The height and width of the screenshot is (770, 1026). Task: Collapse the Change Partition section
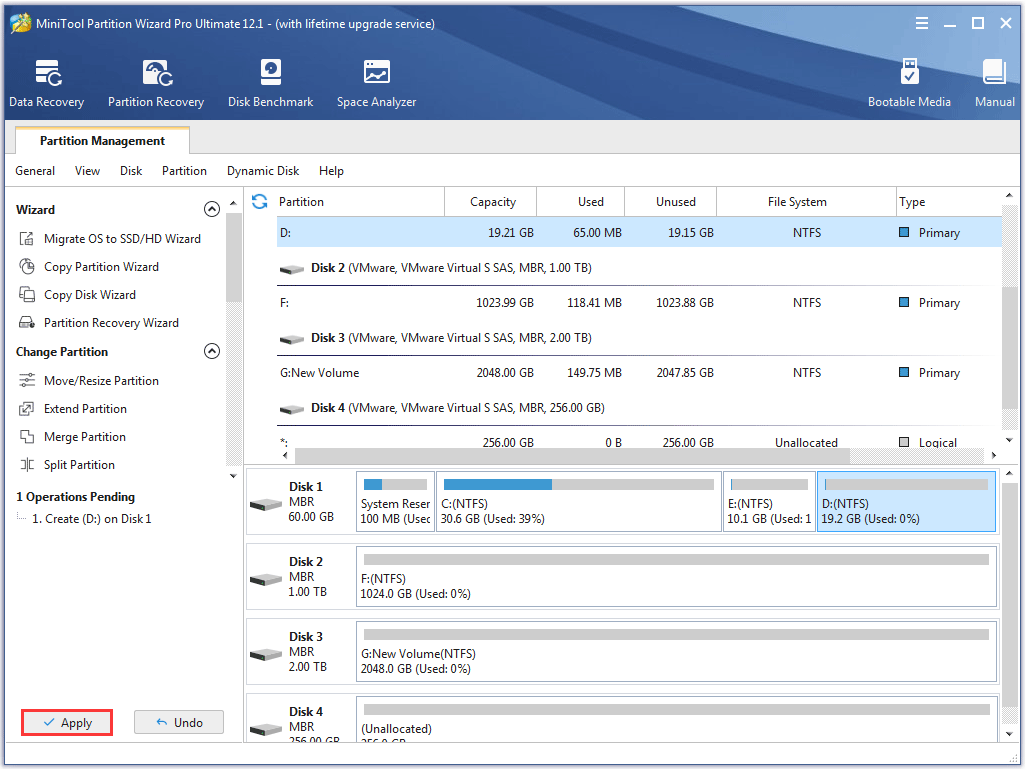click(211, 351)
